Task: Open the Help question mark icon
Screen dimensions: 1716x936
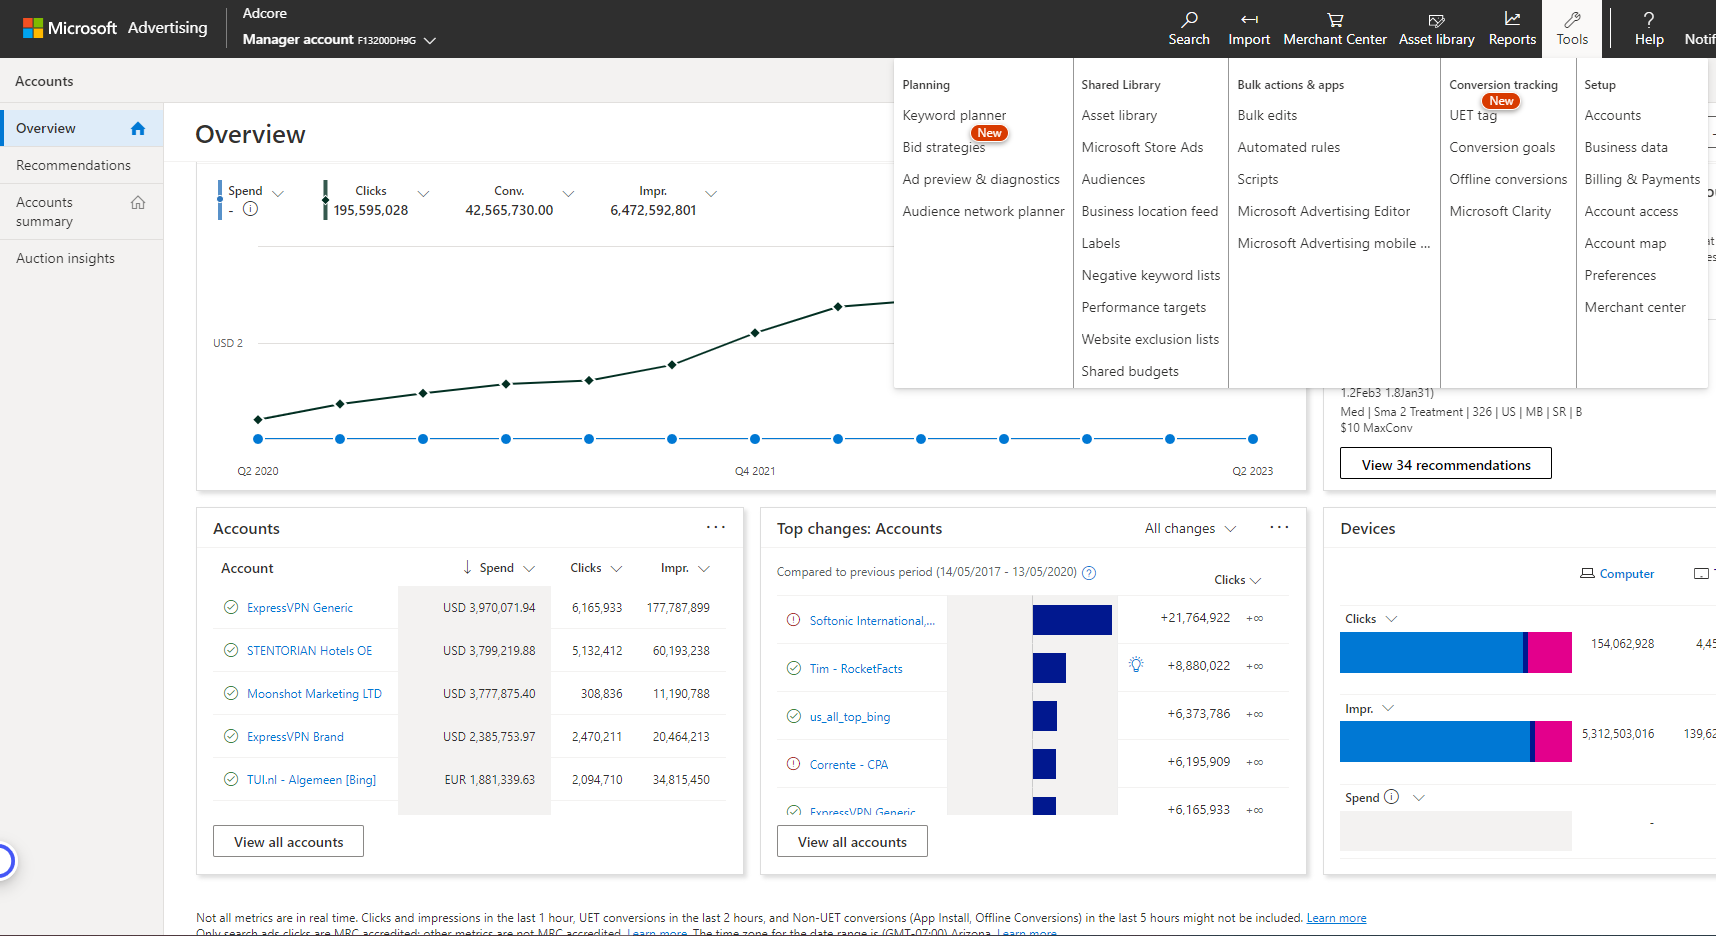Action: 1649,22
